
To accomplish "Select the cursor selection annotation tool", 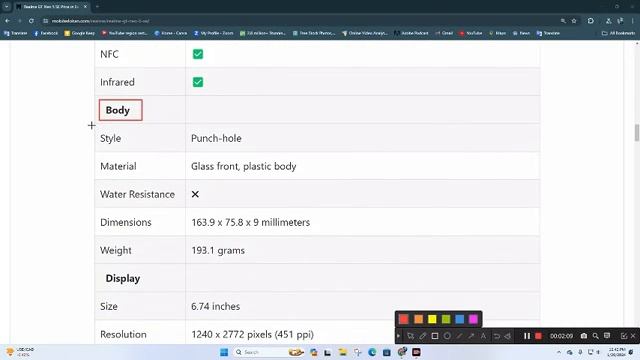I will coord(411,336).
